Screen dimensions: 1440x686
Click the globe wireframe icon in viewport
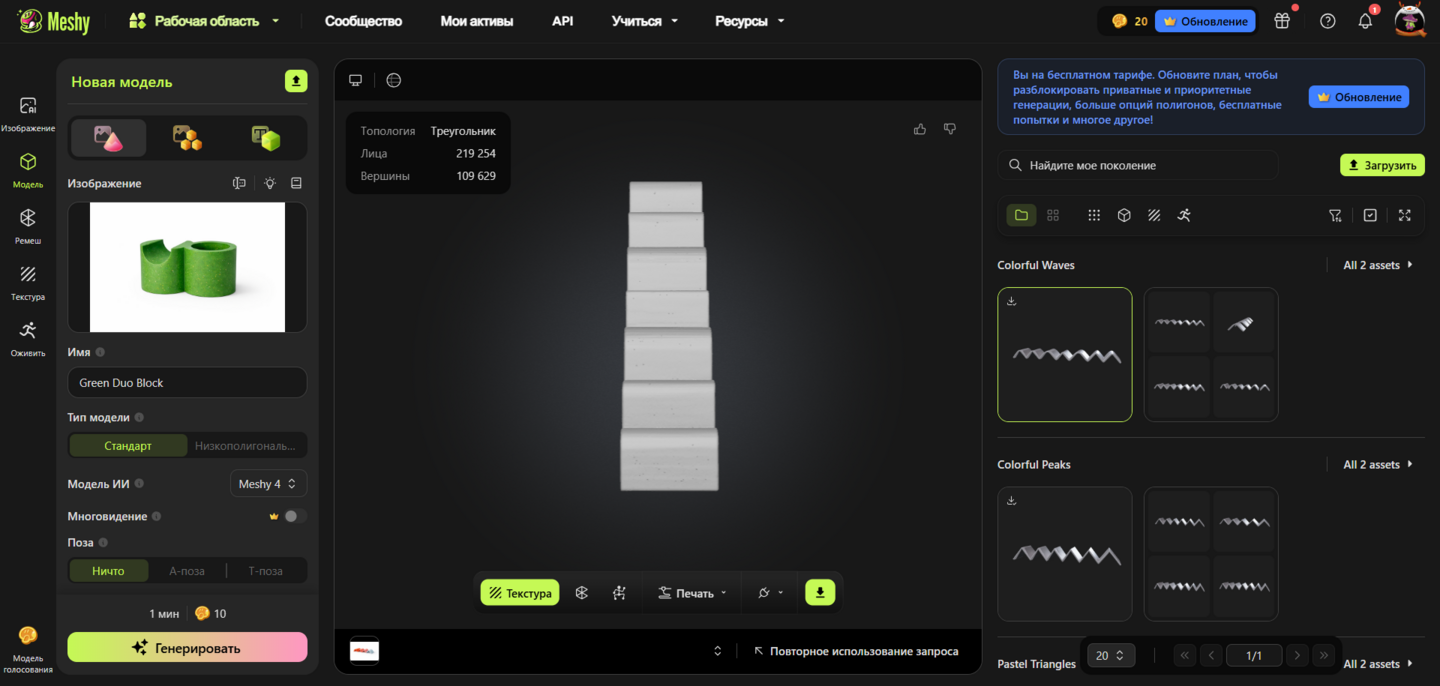pyautogui.click(x=394, y=80)
